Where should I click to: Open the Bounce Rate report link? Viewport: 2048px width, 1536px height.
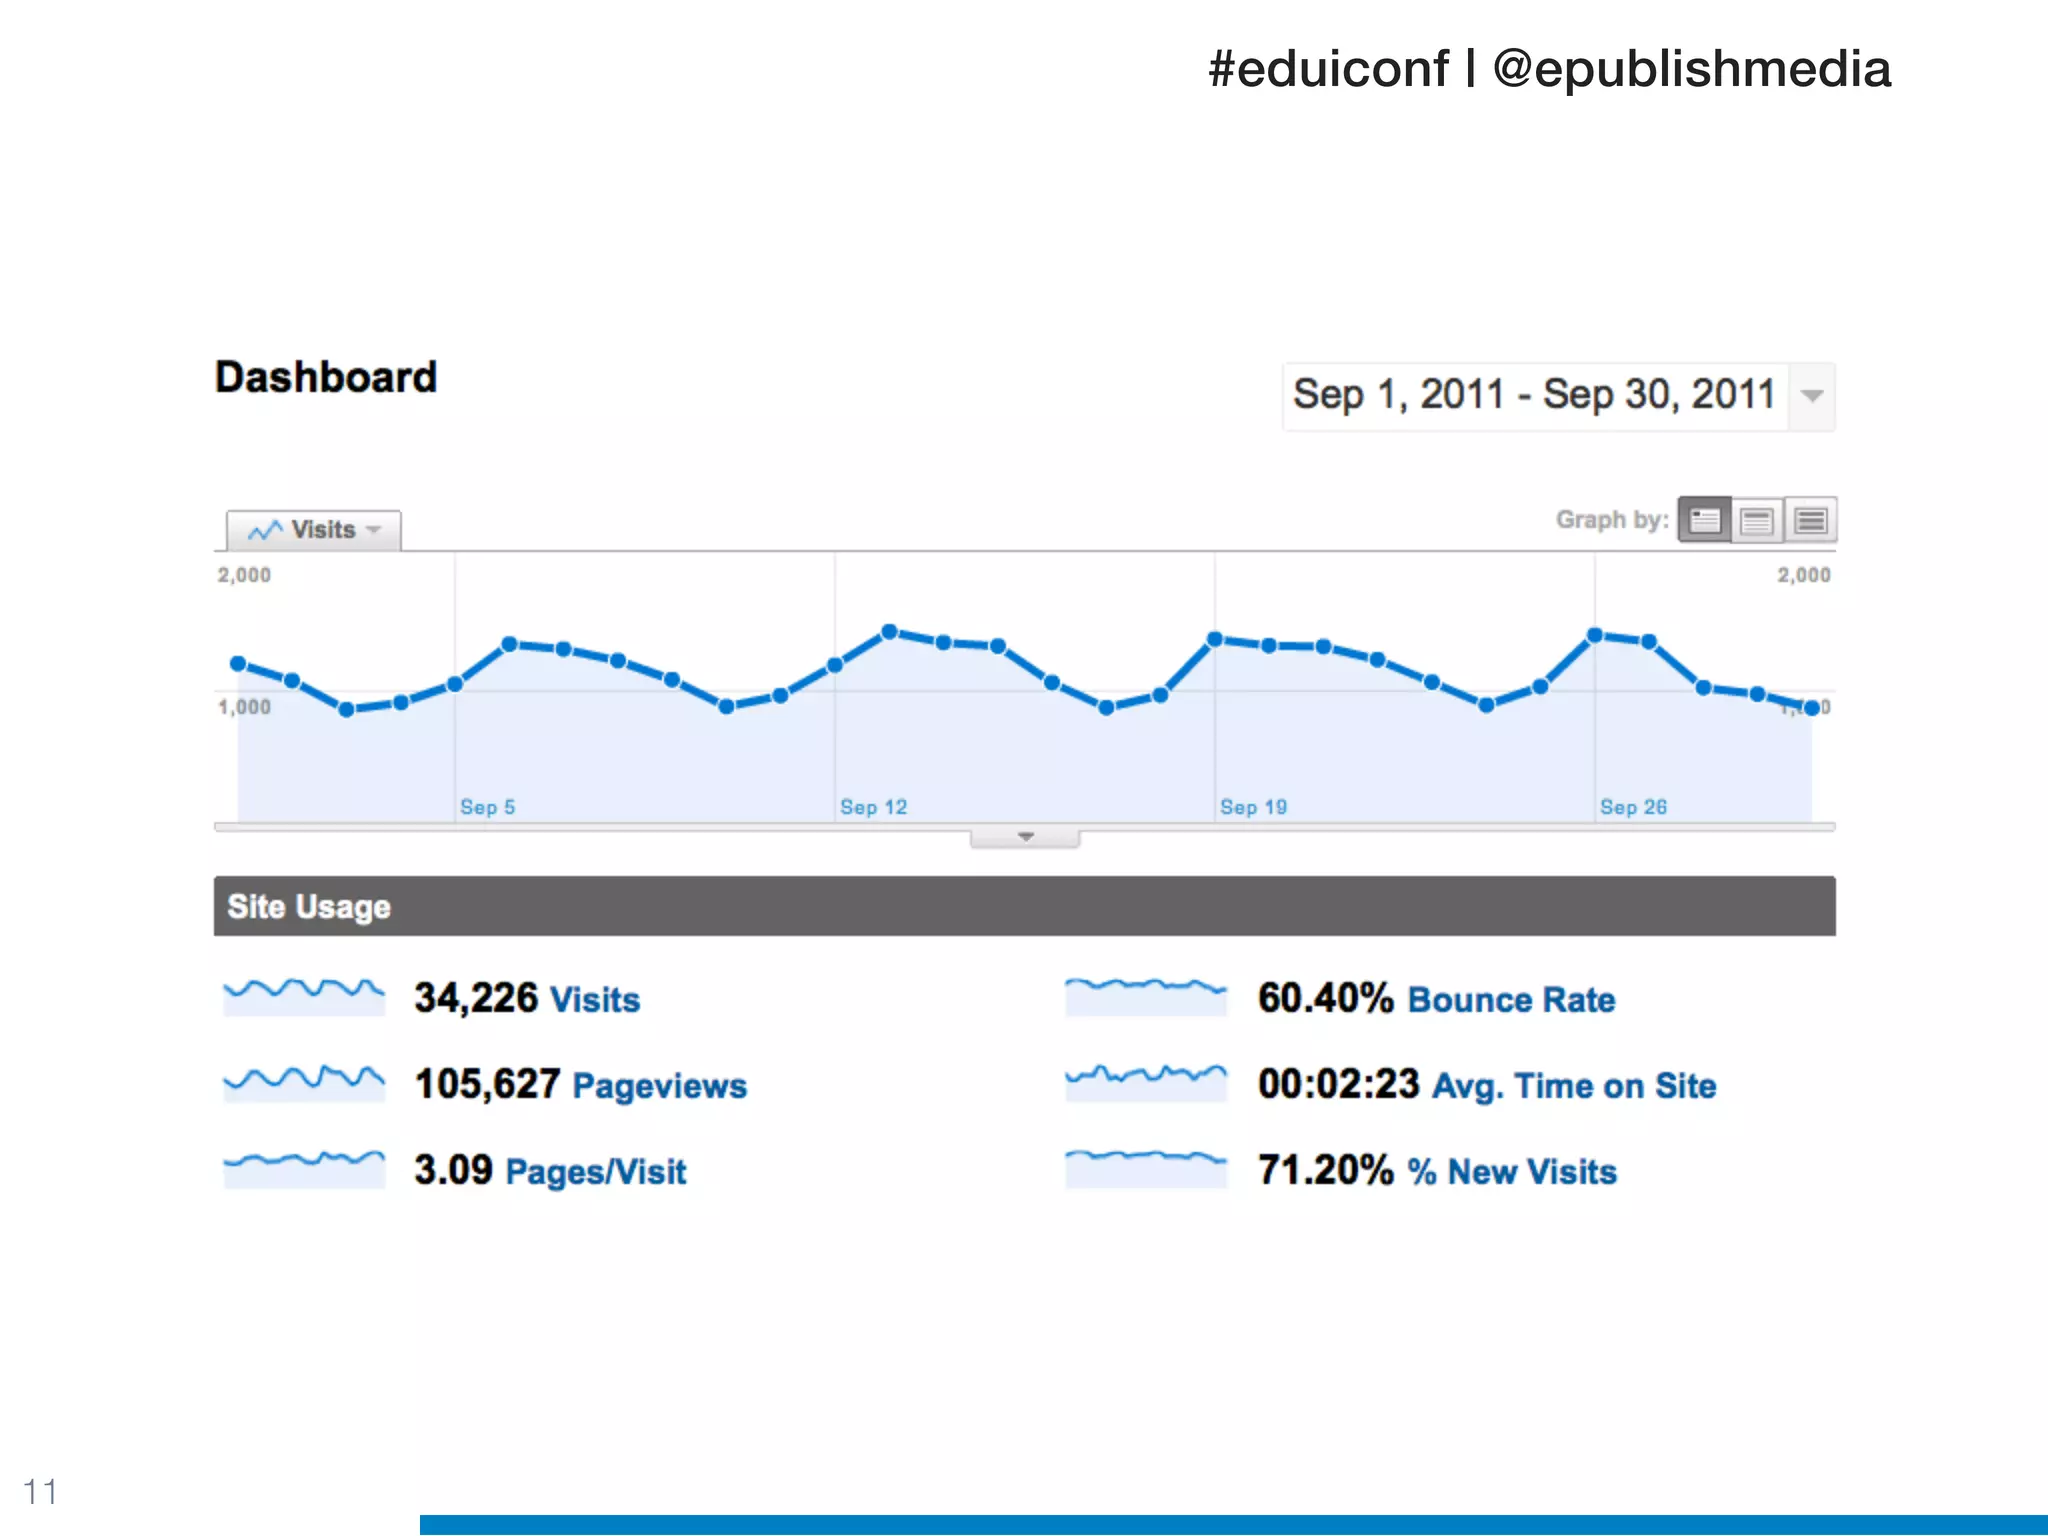(1511, 999)
